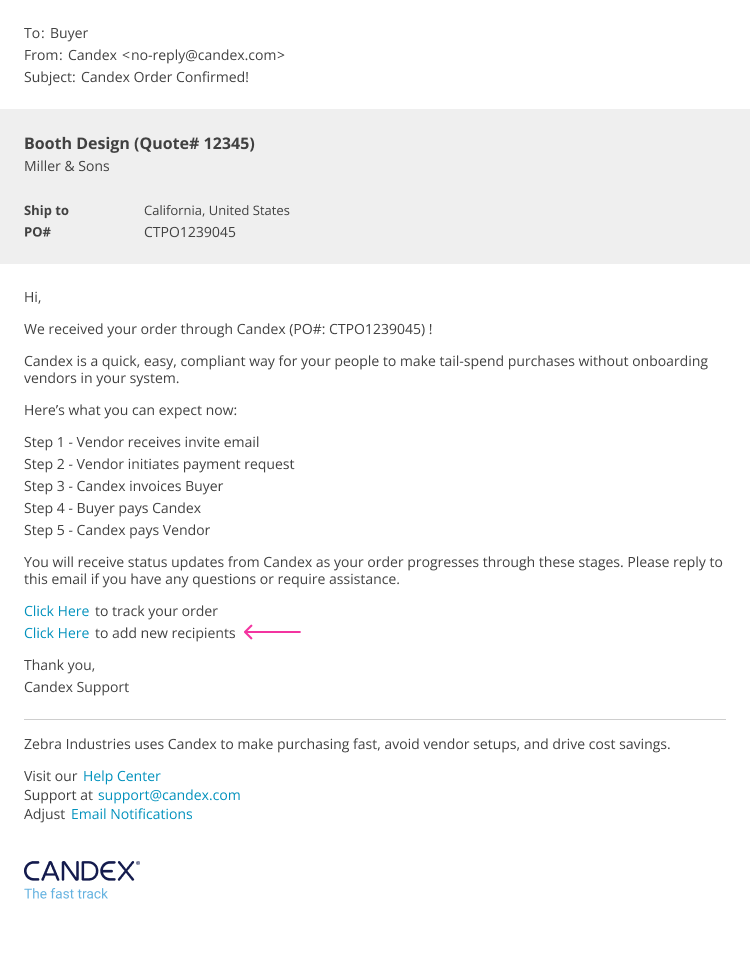
Task: Open the 'Click Here' add new recipients link
Action: click(x=57, y=633)
